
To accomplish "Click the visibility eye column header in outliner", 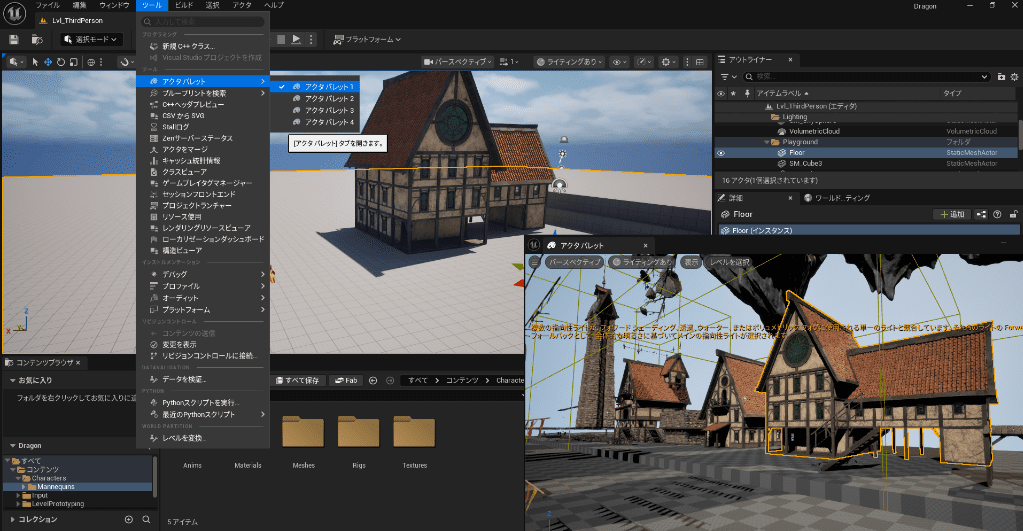I will [721, 93].
